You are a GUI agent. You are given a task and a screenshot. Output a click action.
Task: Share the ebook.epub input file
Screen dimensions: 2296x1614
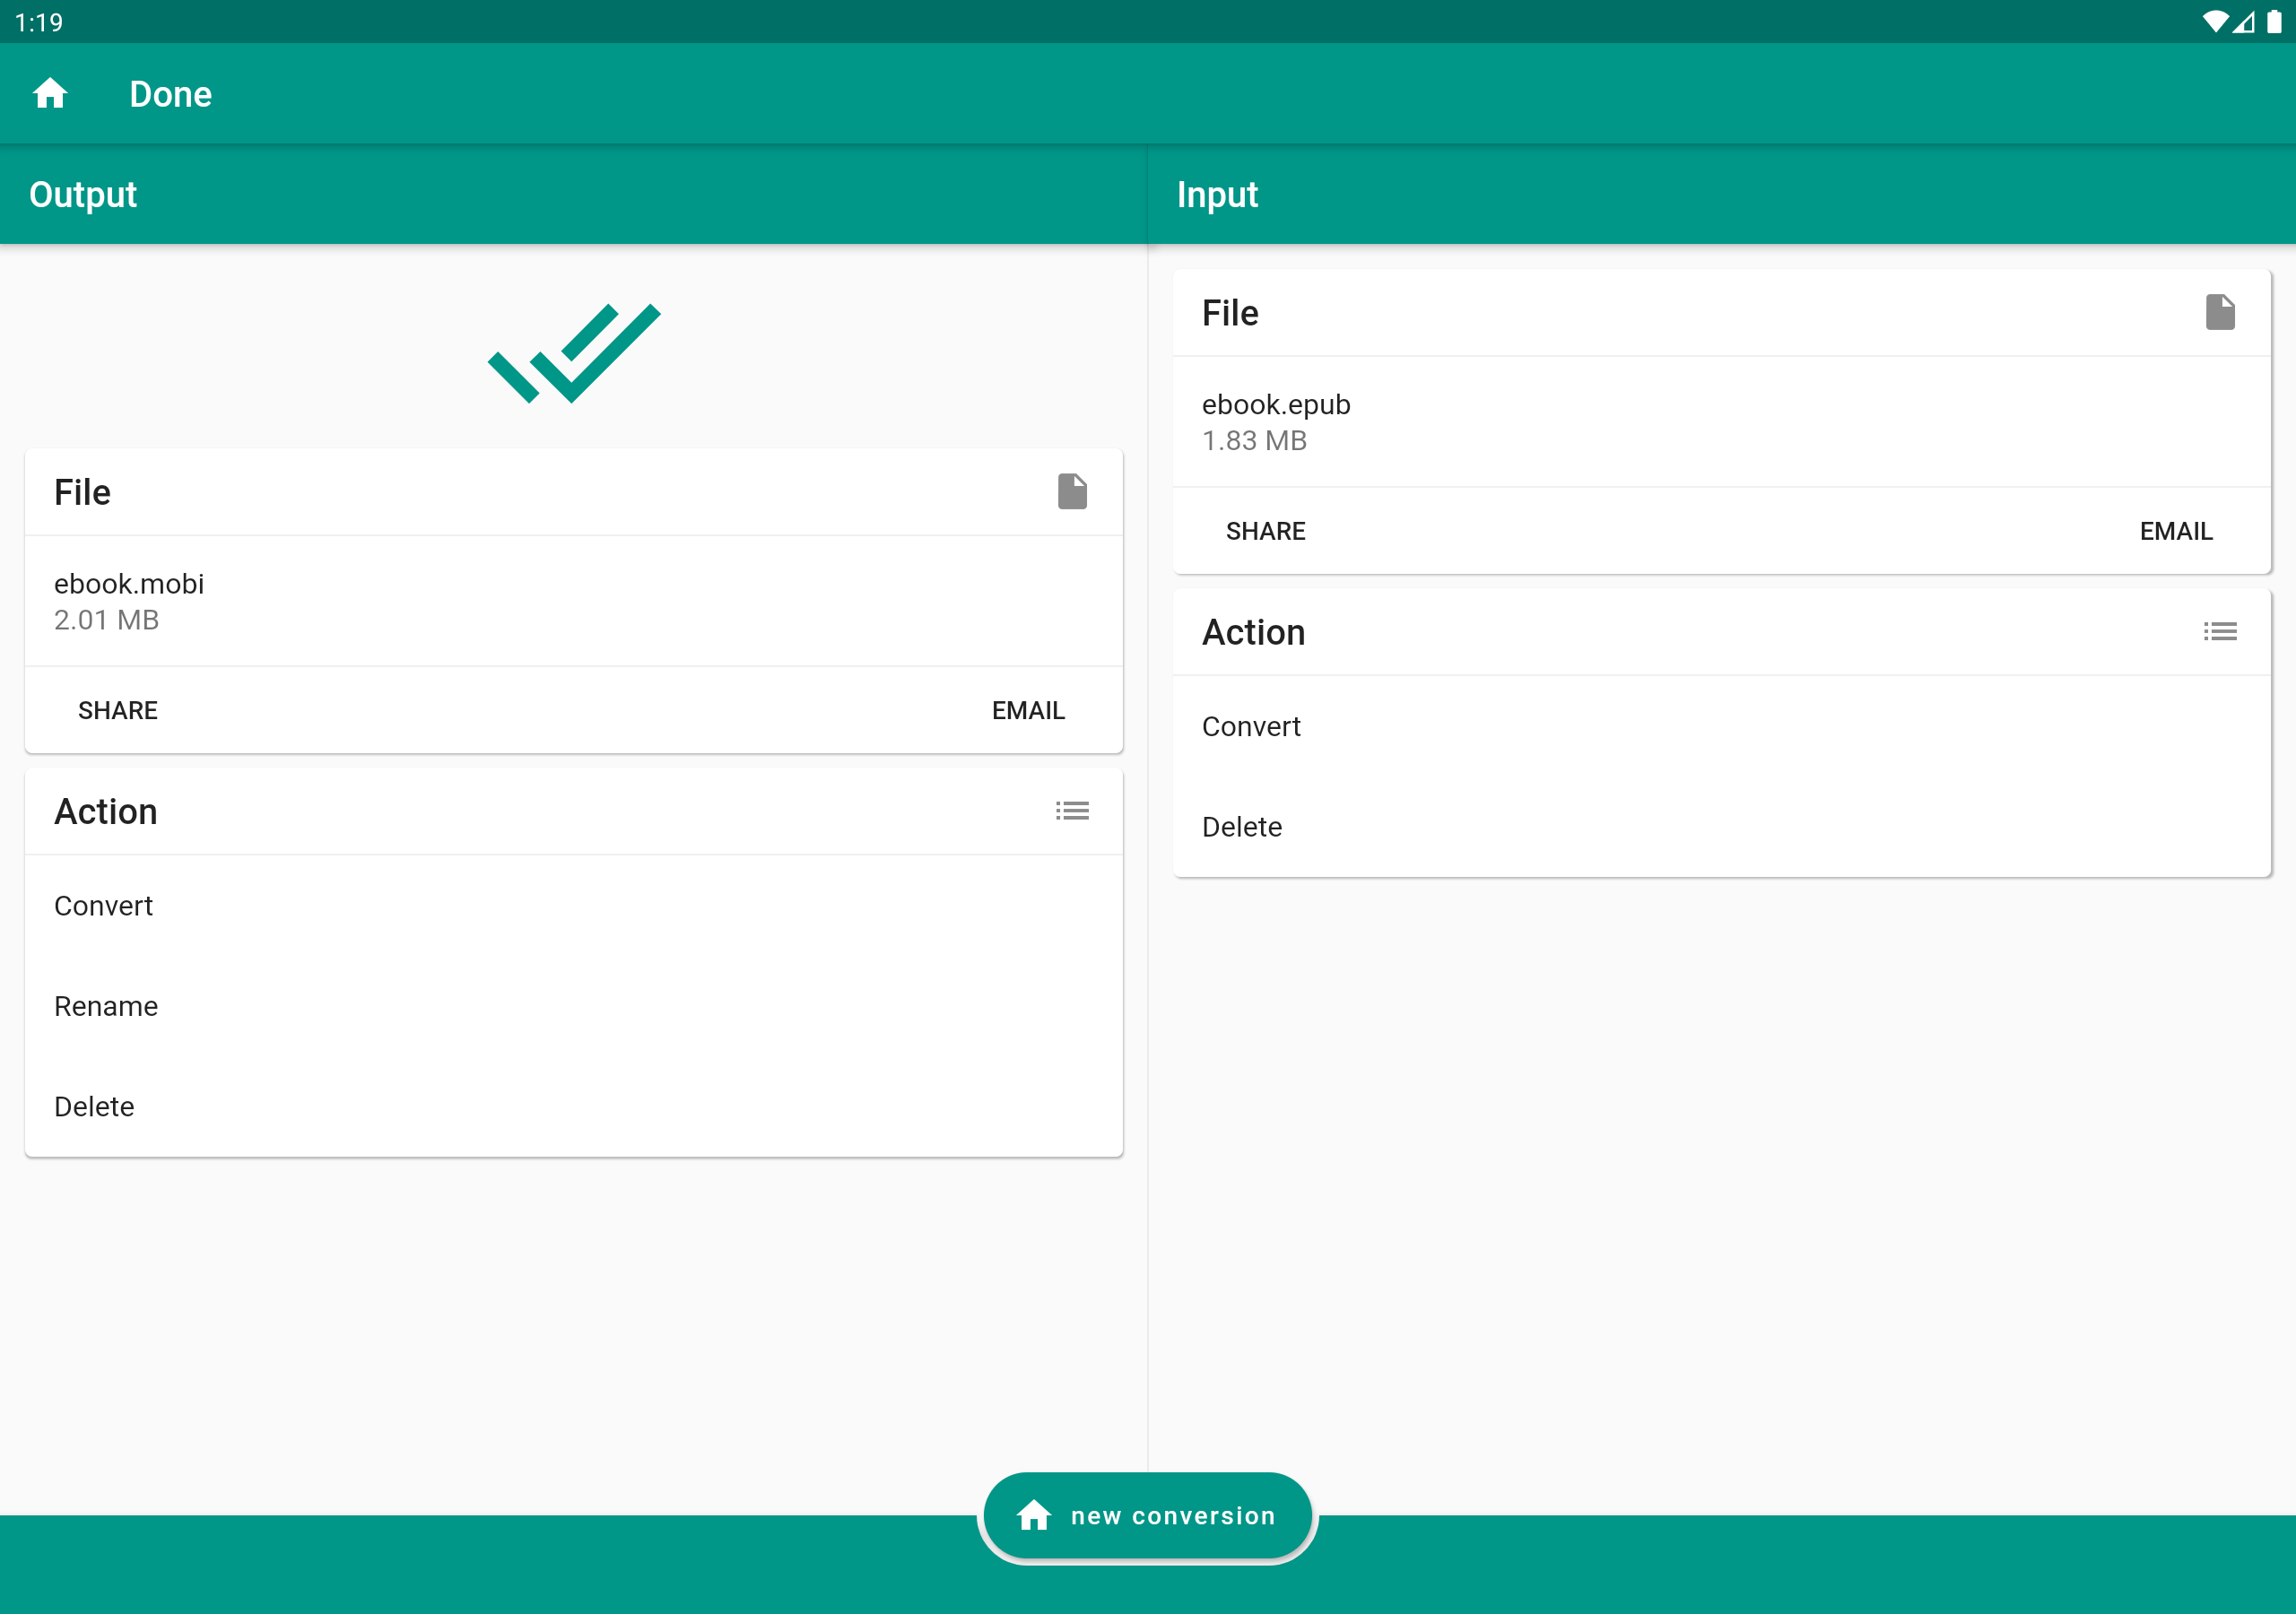click(1265, 531)
